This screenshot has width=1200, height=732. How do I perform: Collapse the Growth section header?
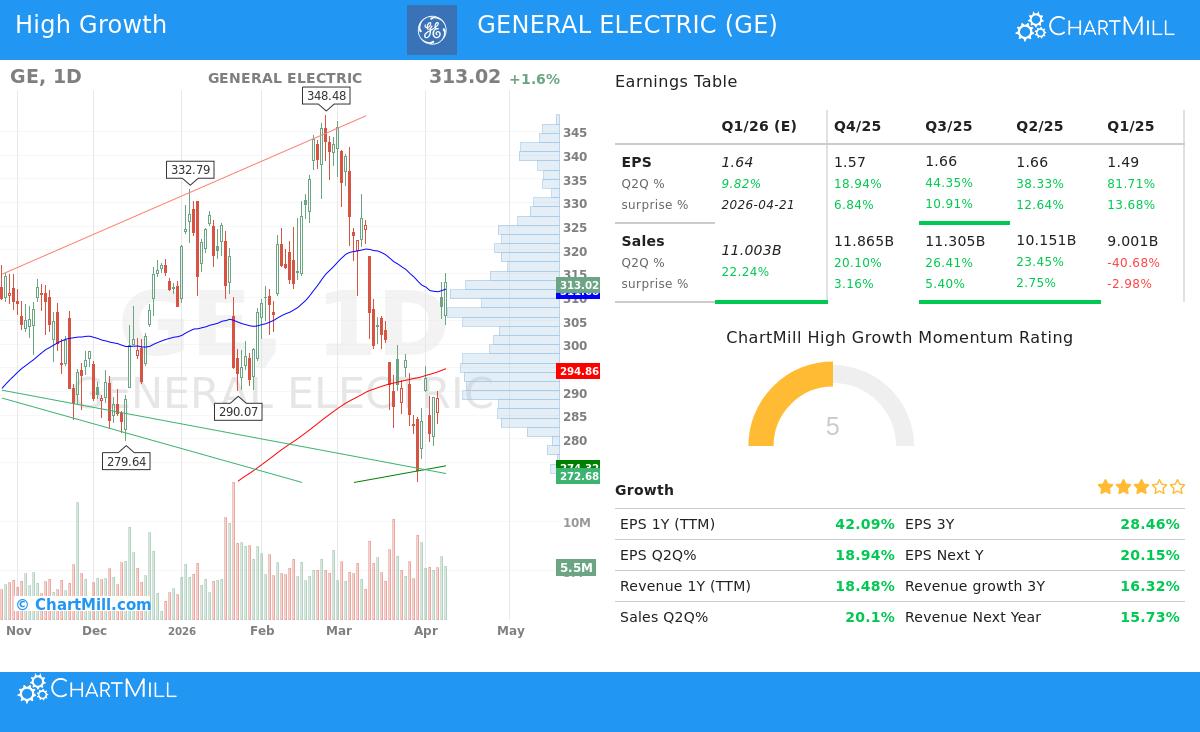coord(645,490)
